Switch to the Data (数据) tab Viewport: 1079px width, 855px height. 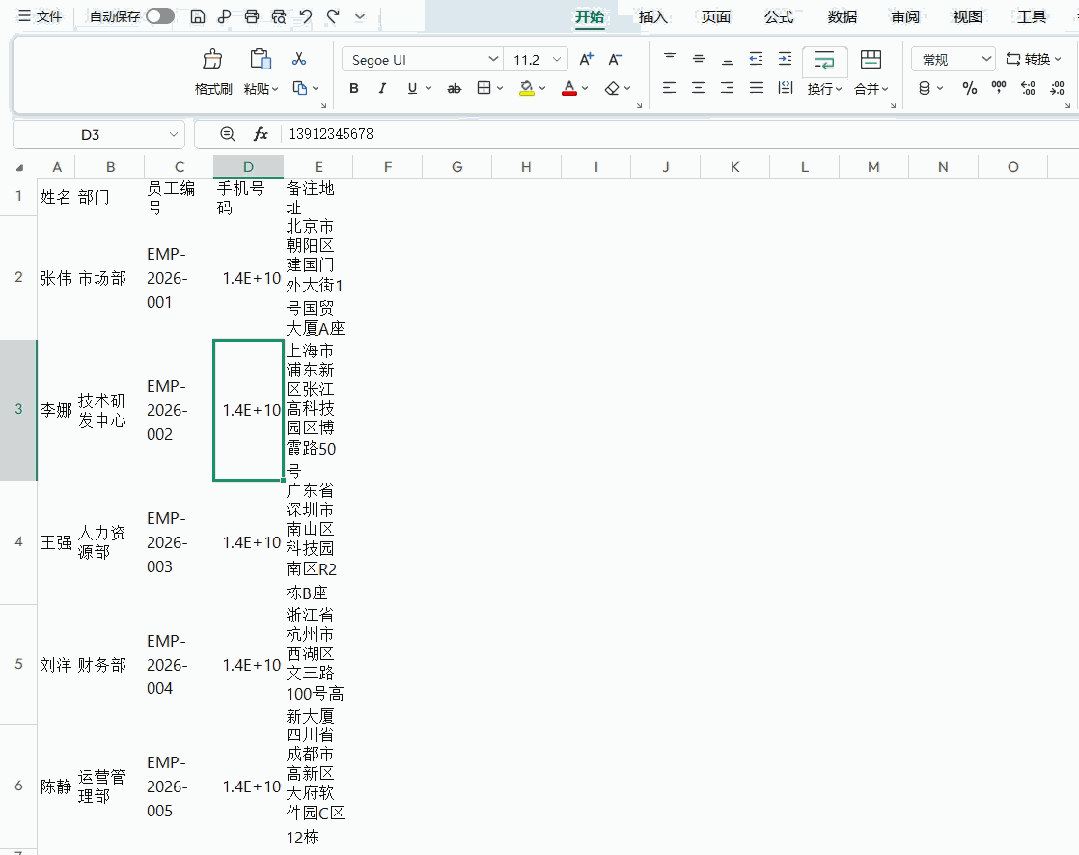(842, 17)
